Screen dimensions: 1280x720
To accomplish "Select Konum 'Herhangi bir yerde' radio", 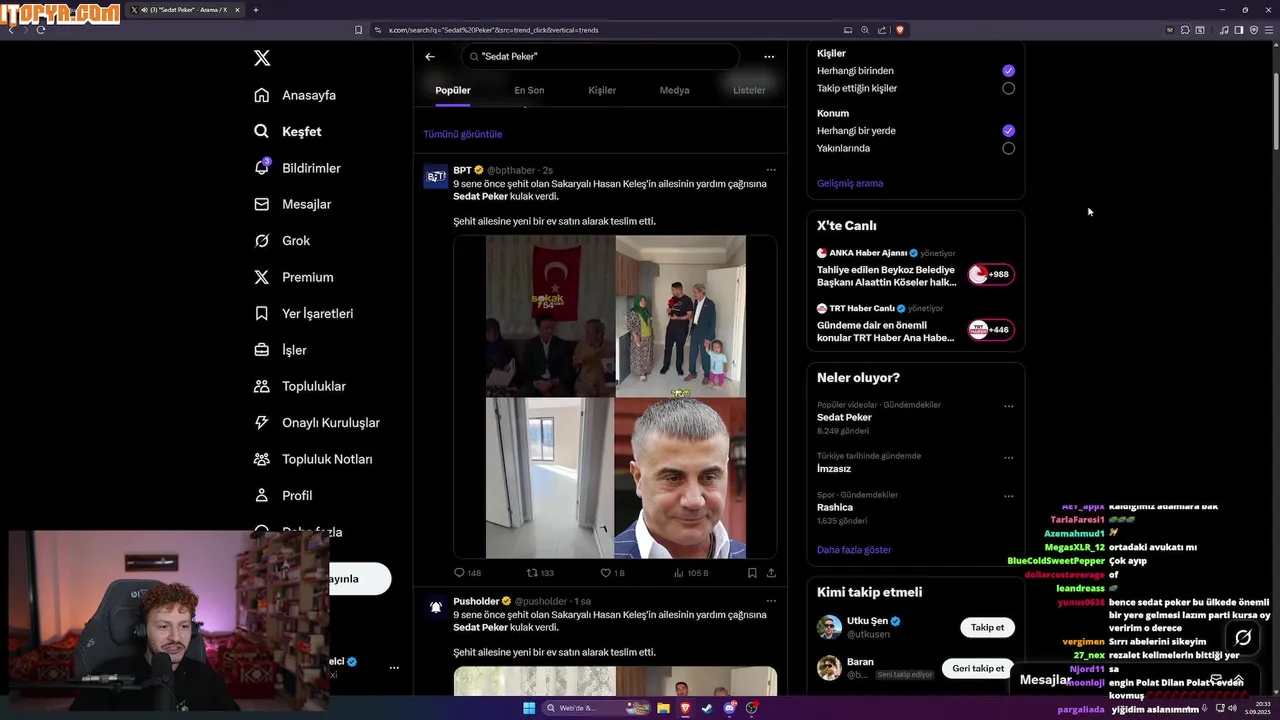I will click(1008, 131).
